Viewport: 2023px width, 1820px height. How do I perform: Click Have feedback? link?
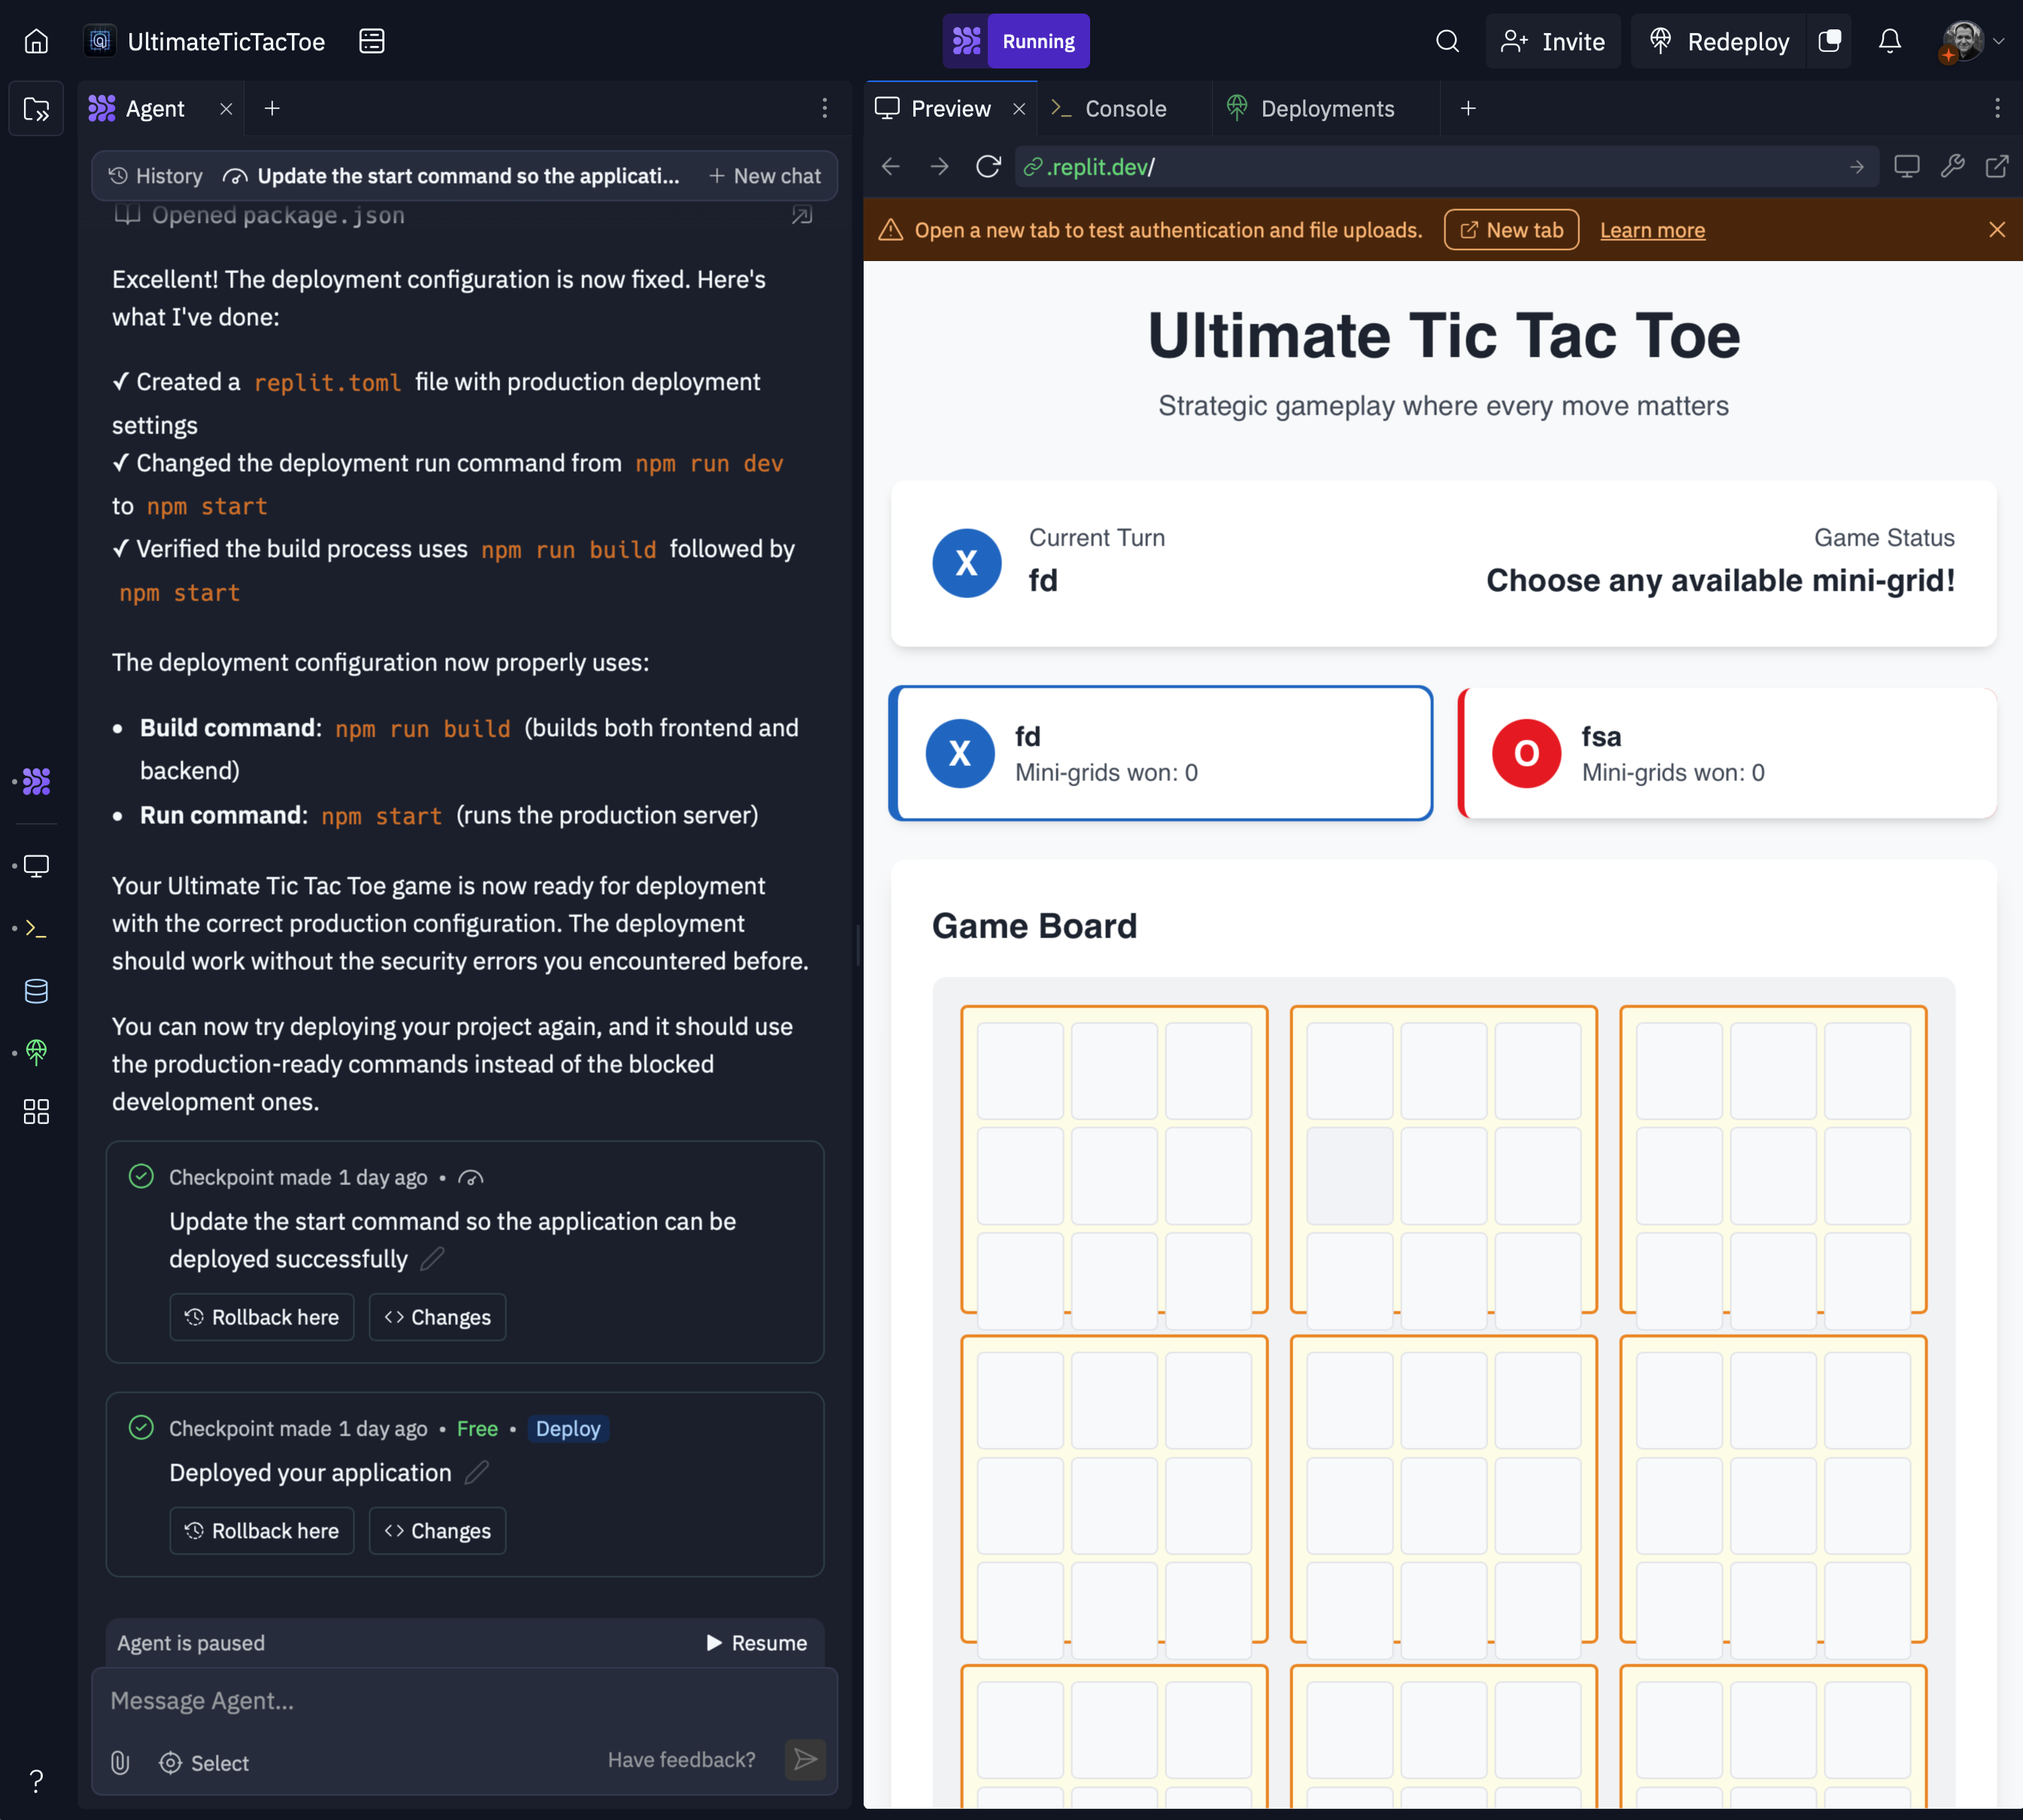pos(682,1760)
